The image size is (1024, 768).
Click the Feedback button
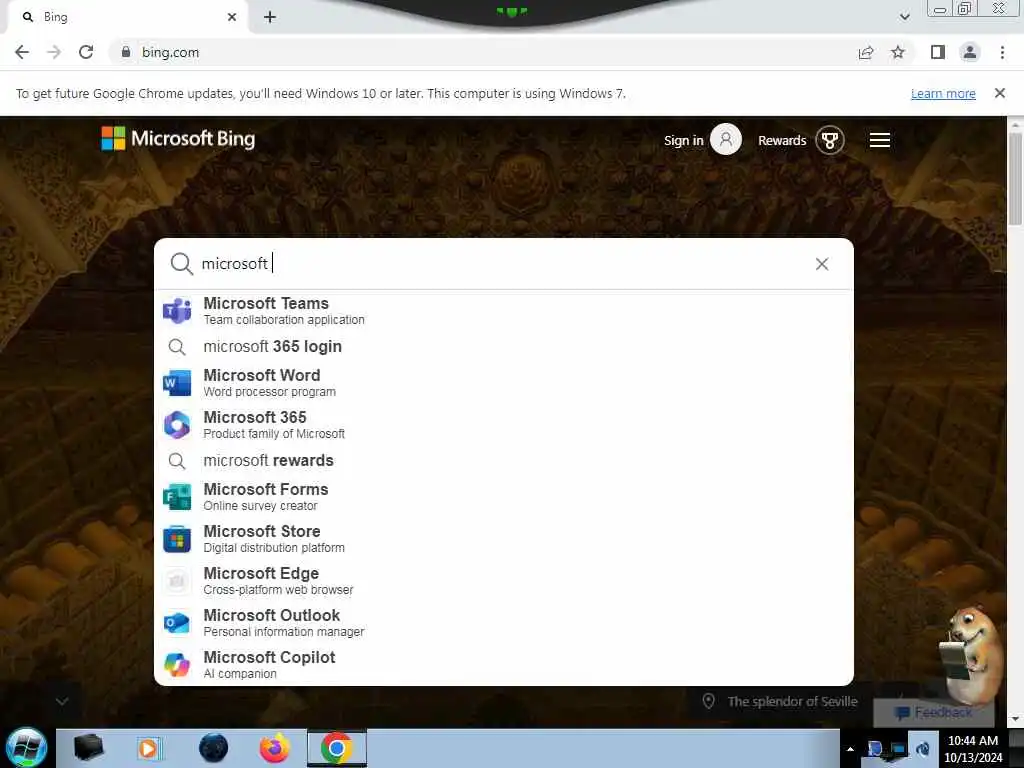click(934, 712)
